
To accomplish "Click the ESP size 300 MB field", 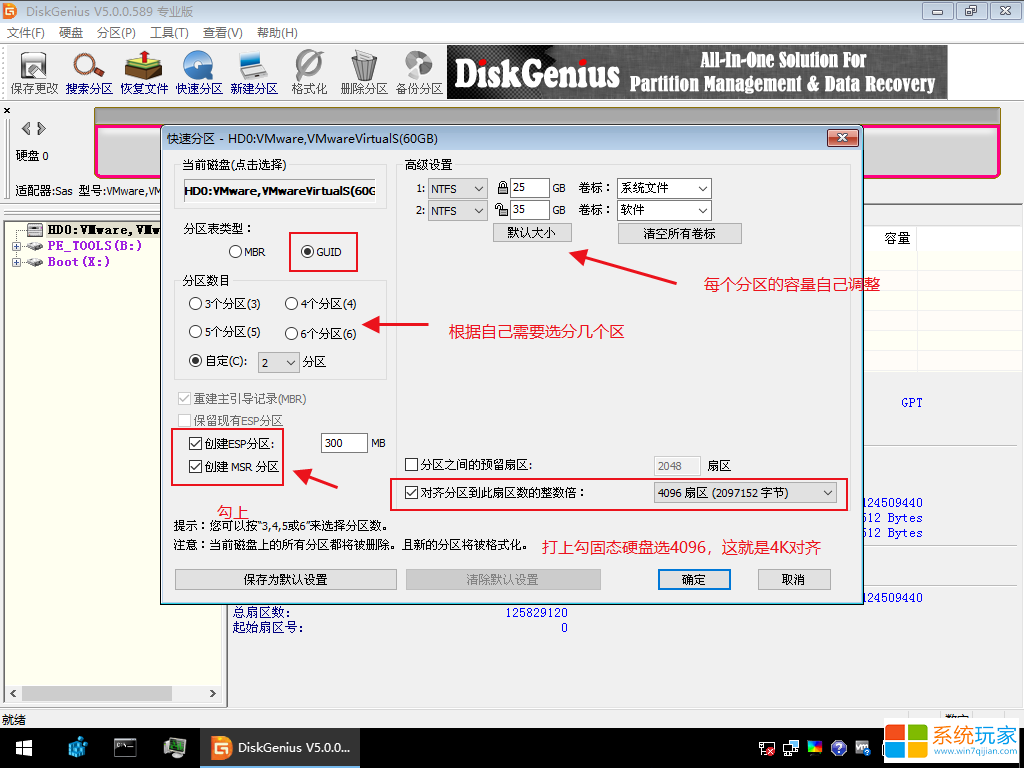I will (344, 443).
